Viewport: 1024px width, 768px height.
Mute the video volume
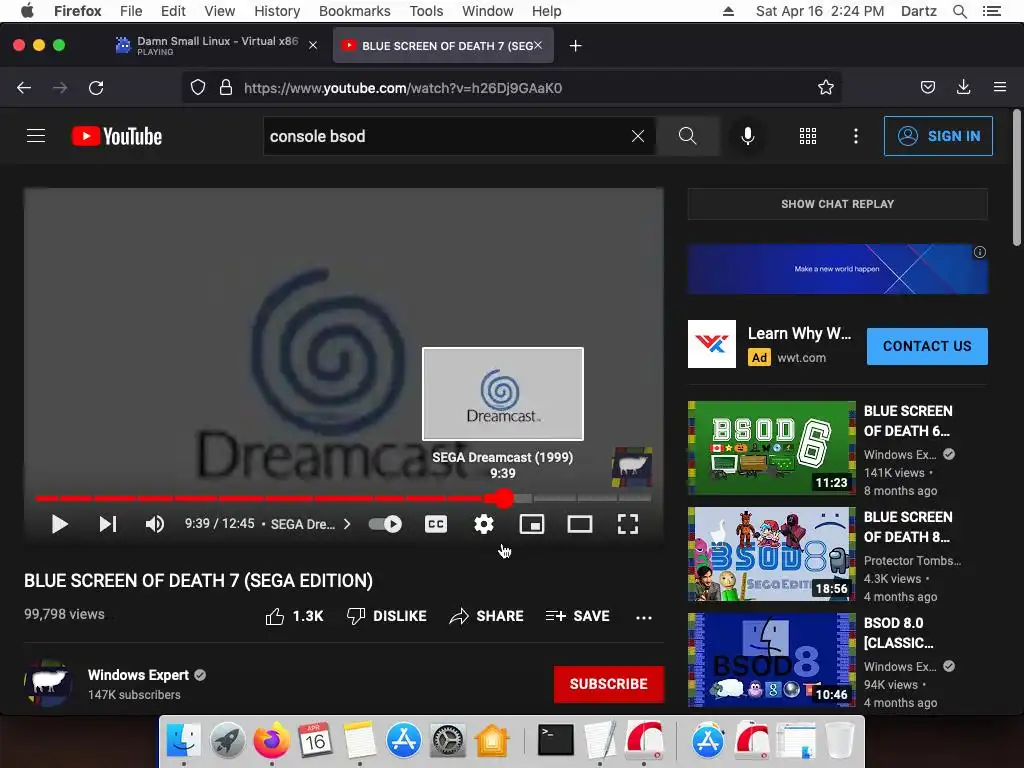155,524
